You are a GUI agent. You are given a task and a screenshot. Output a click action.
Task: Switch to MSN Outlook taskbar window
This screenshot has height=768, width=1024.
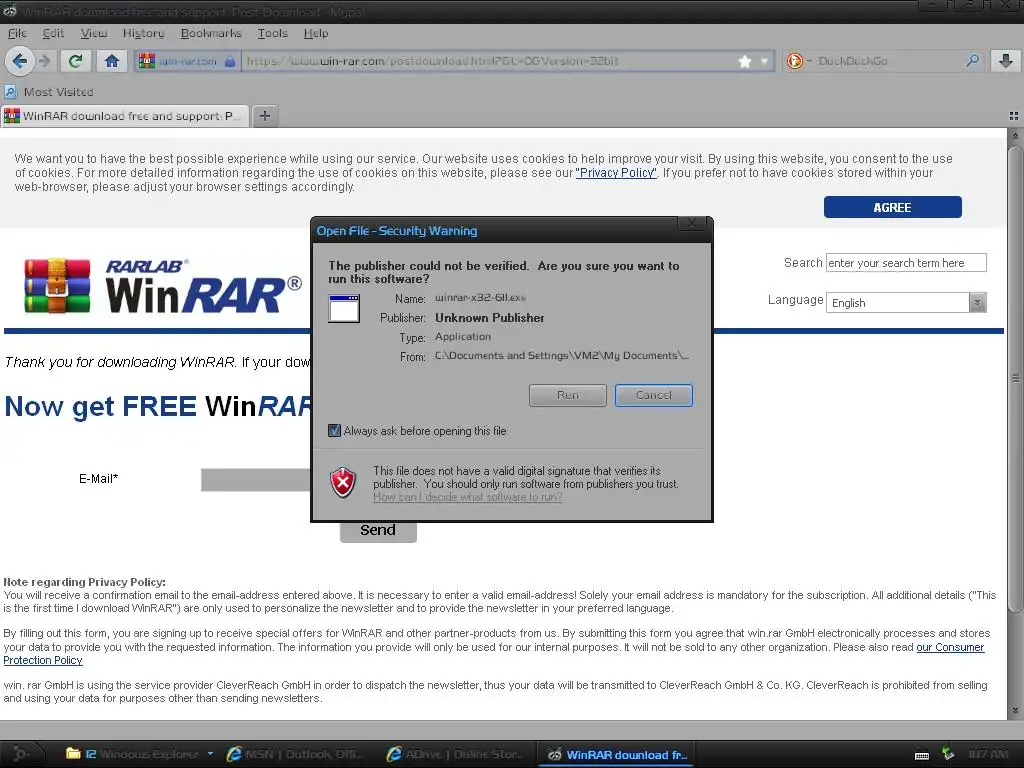point(295,754)
